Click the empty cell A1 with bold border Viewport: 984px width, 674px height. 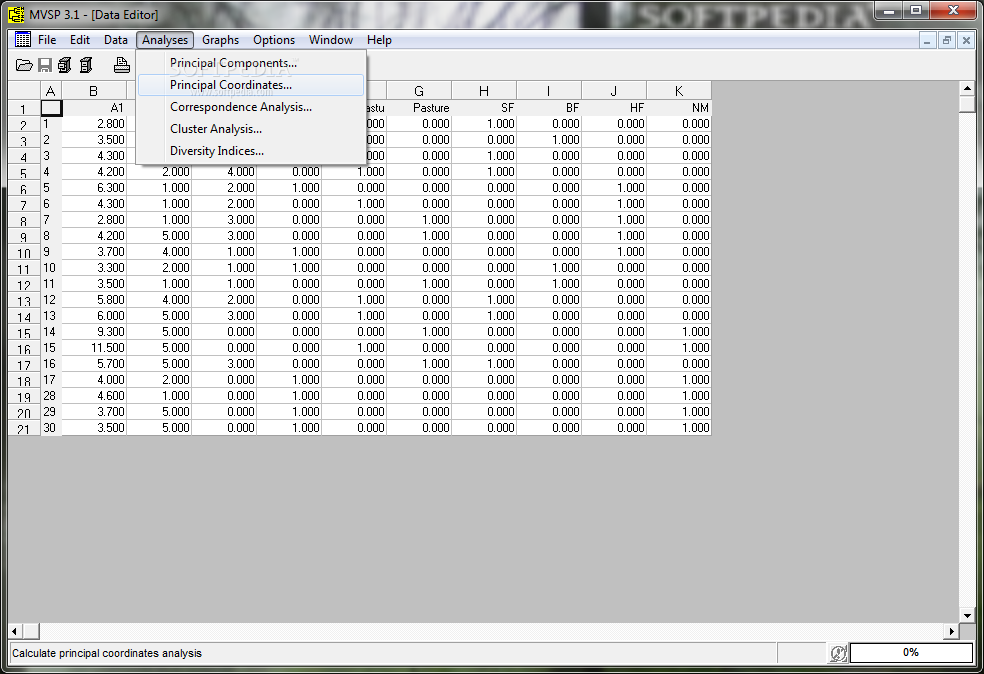pyautogui.click(x=51, y=108)
